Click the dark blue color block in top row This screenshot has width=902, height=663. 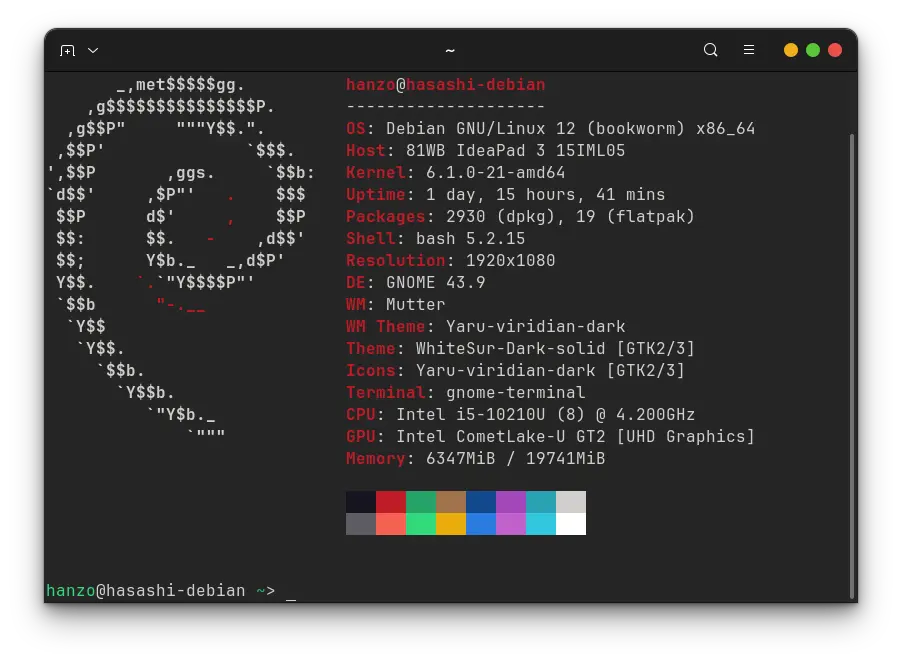click(x=481, y=502)
